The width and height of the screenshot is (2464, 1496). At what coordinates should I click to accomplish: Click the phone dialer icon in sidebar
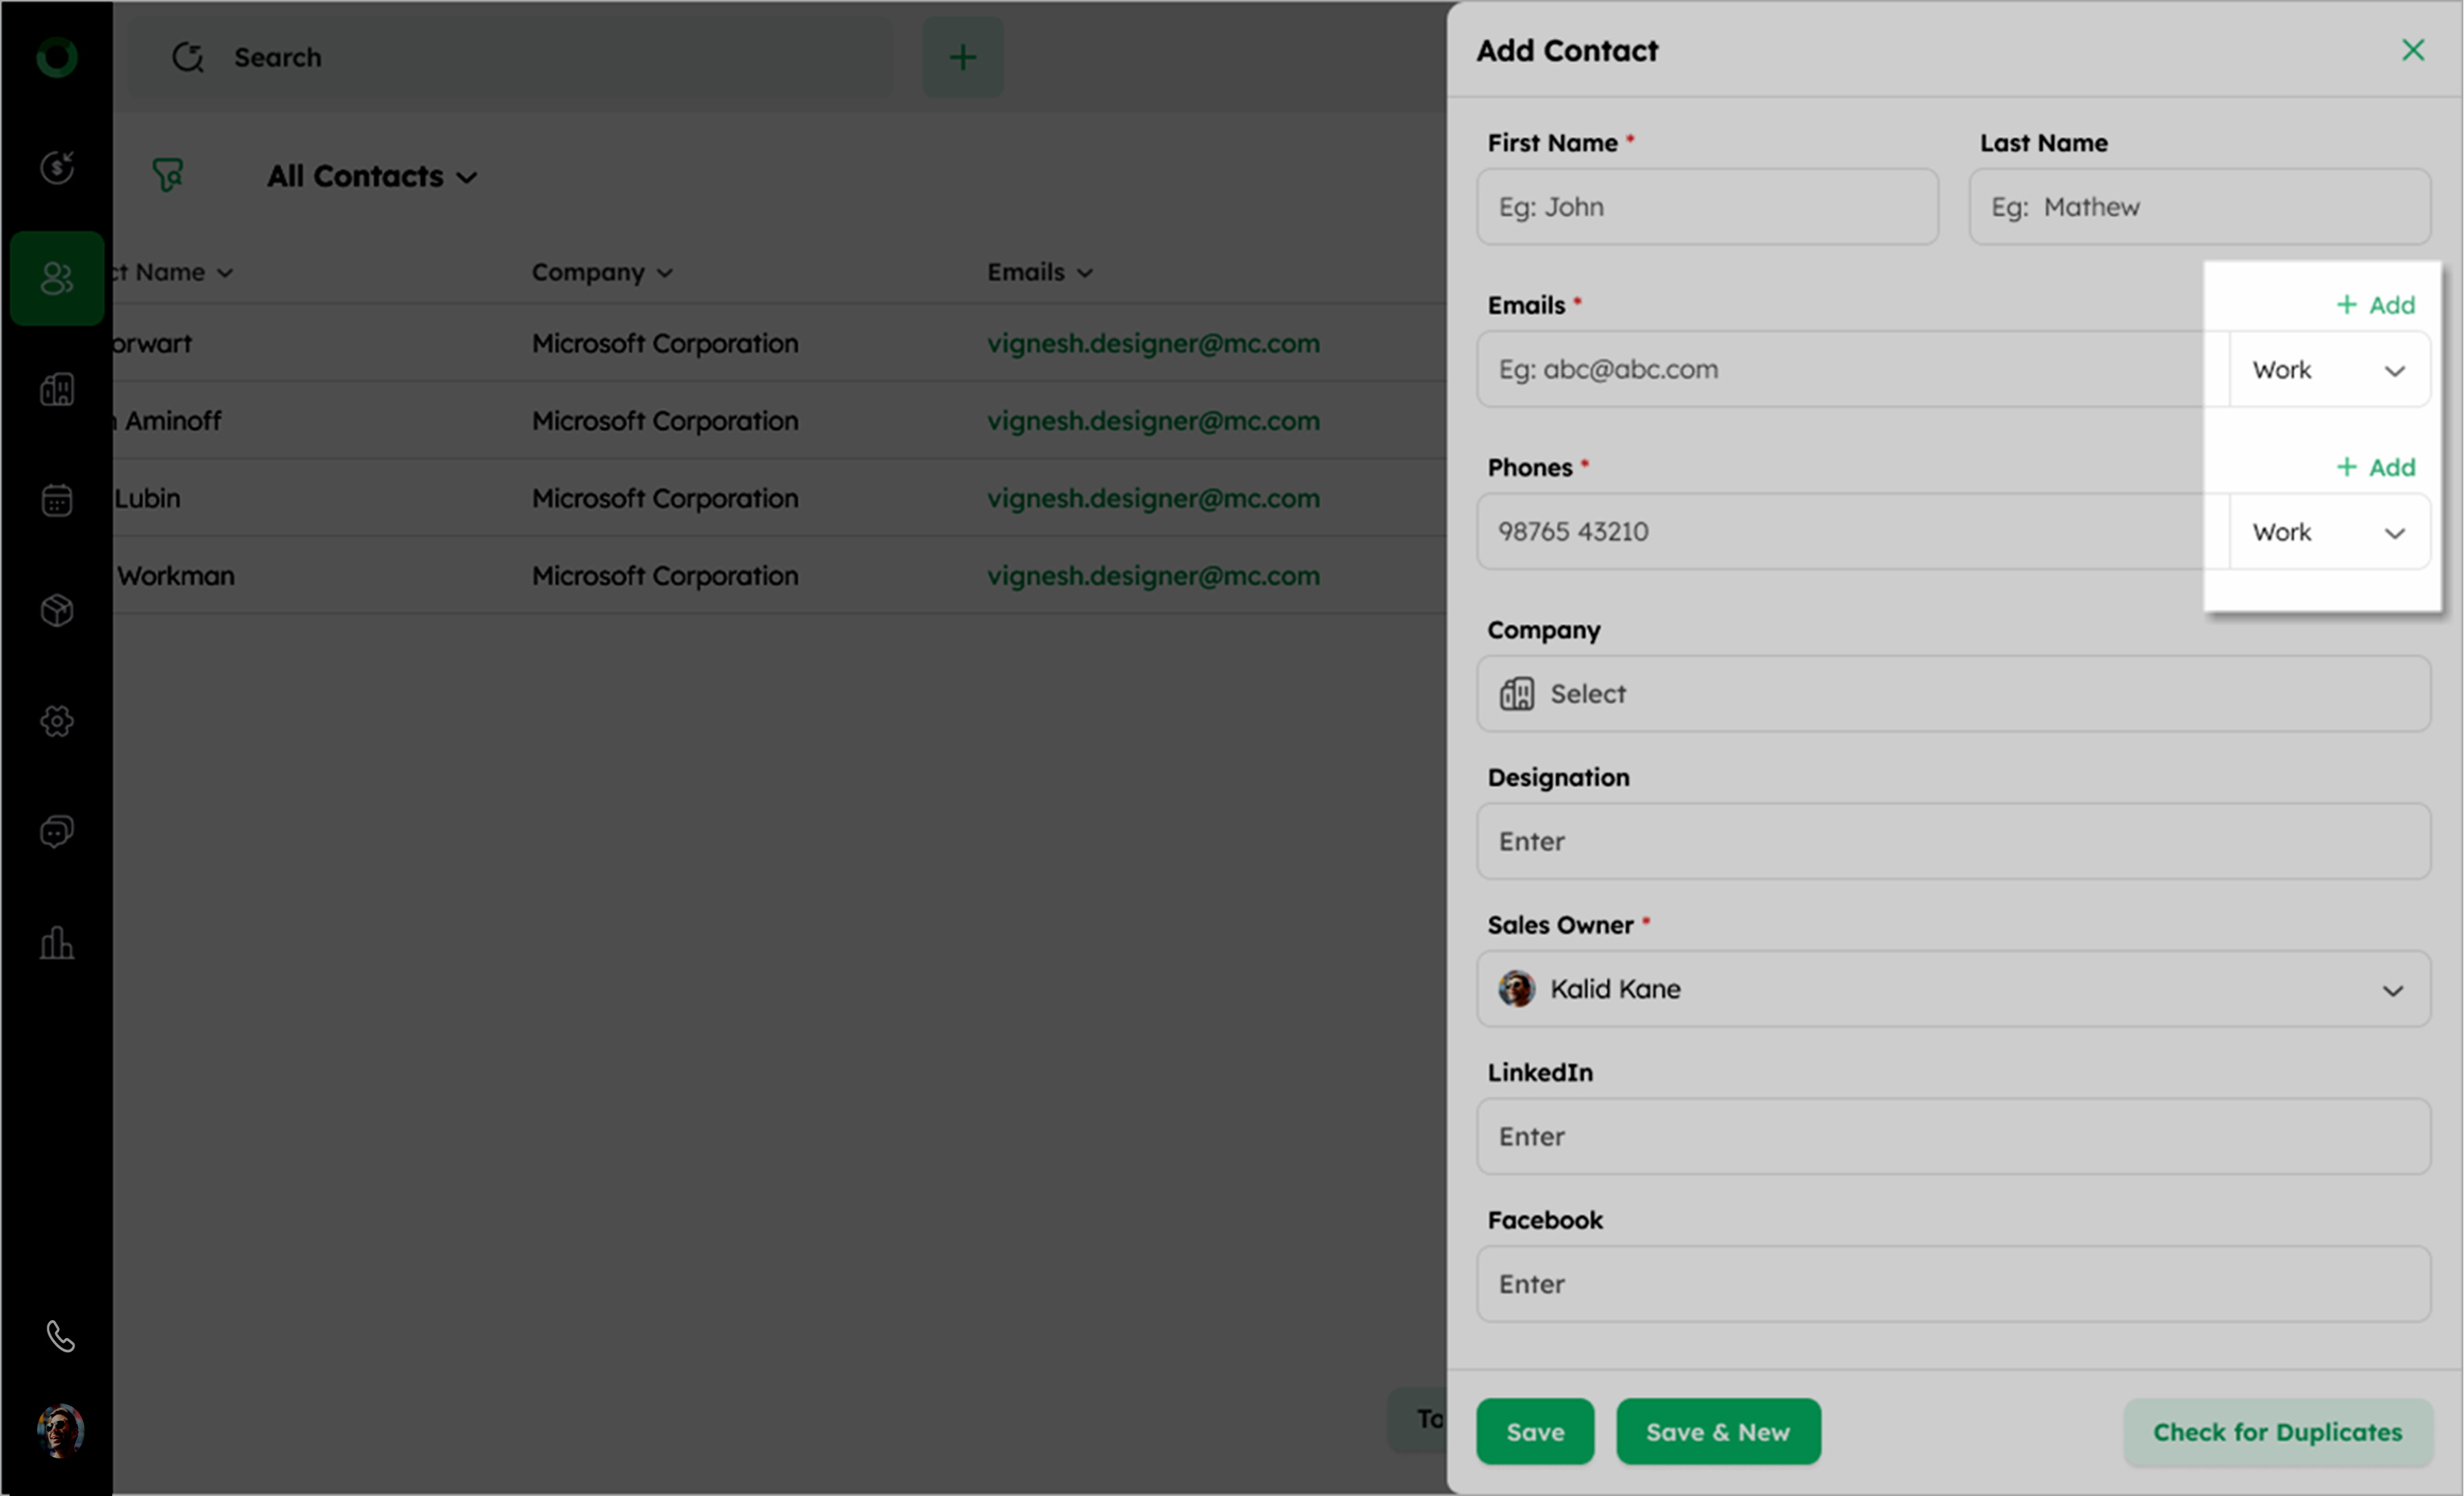point(60,1336)
